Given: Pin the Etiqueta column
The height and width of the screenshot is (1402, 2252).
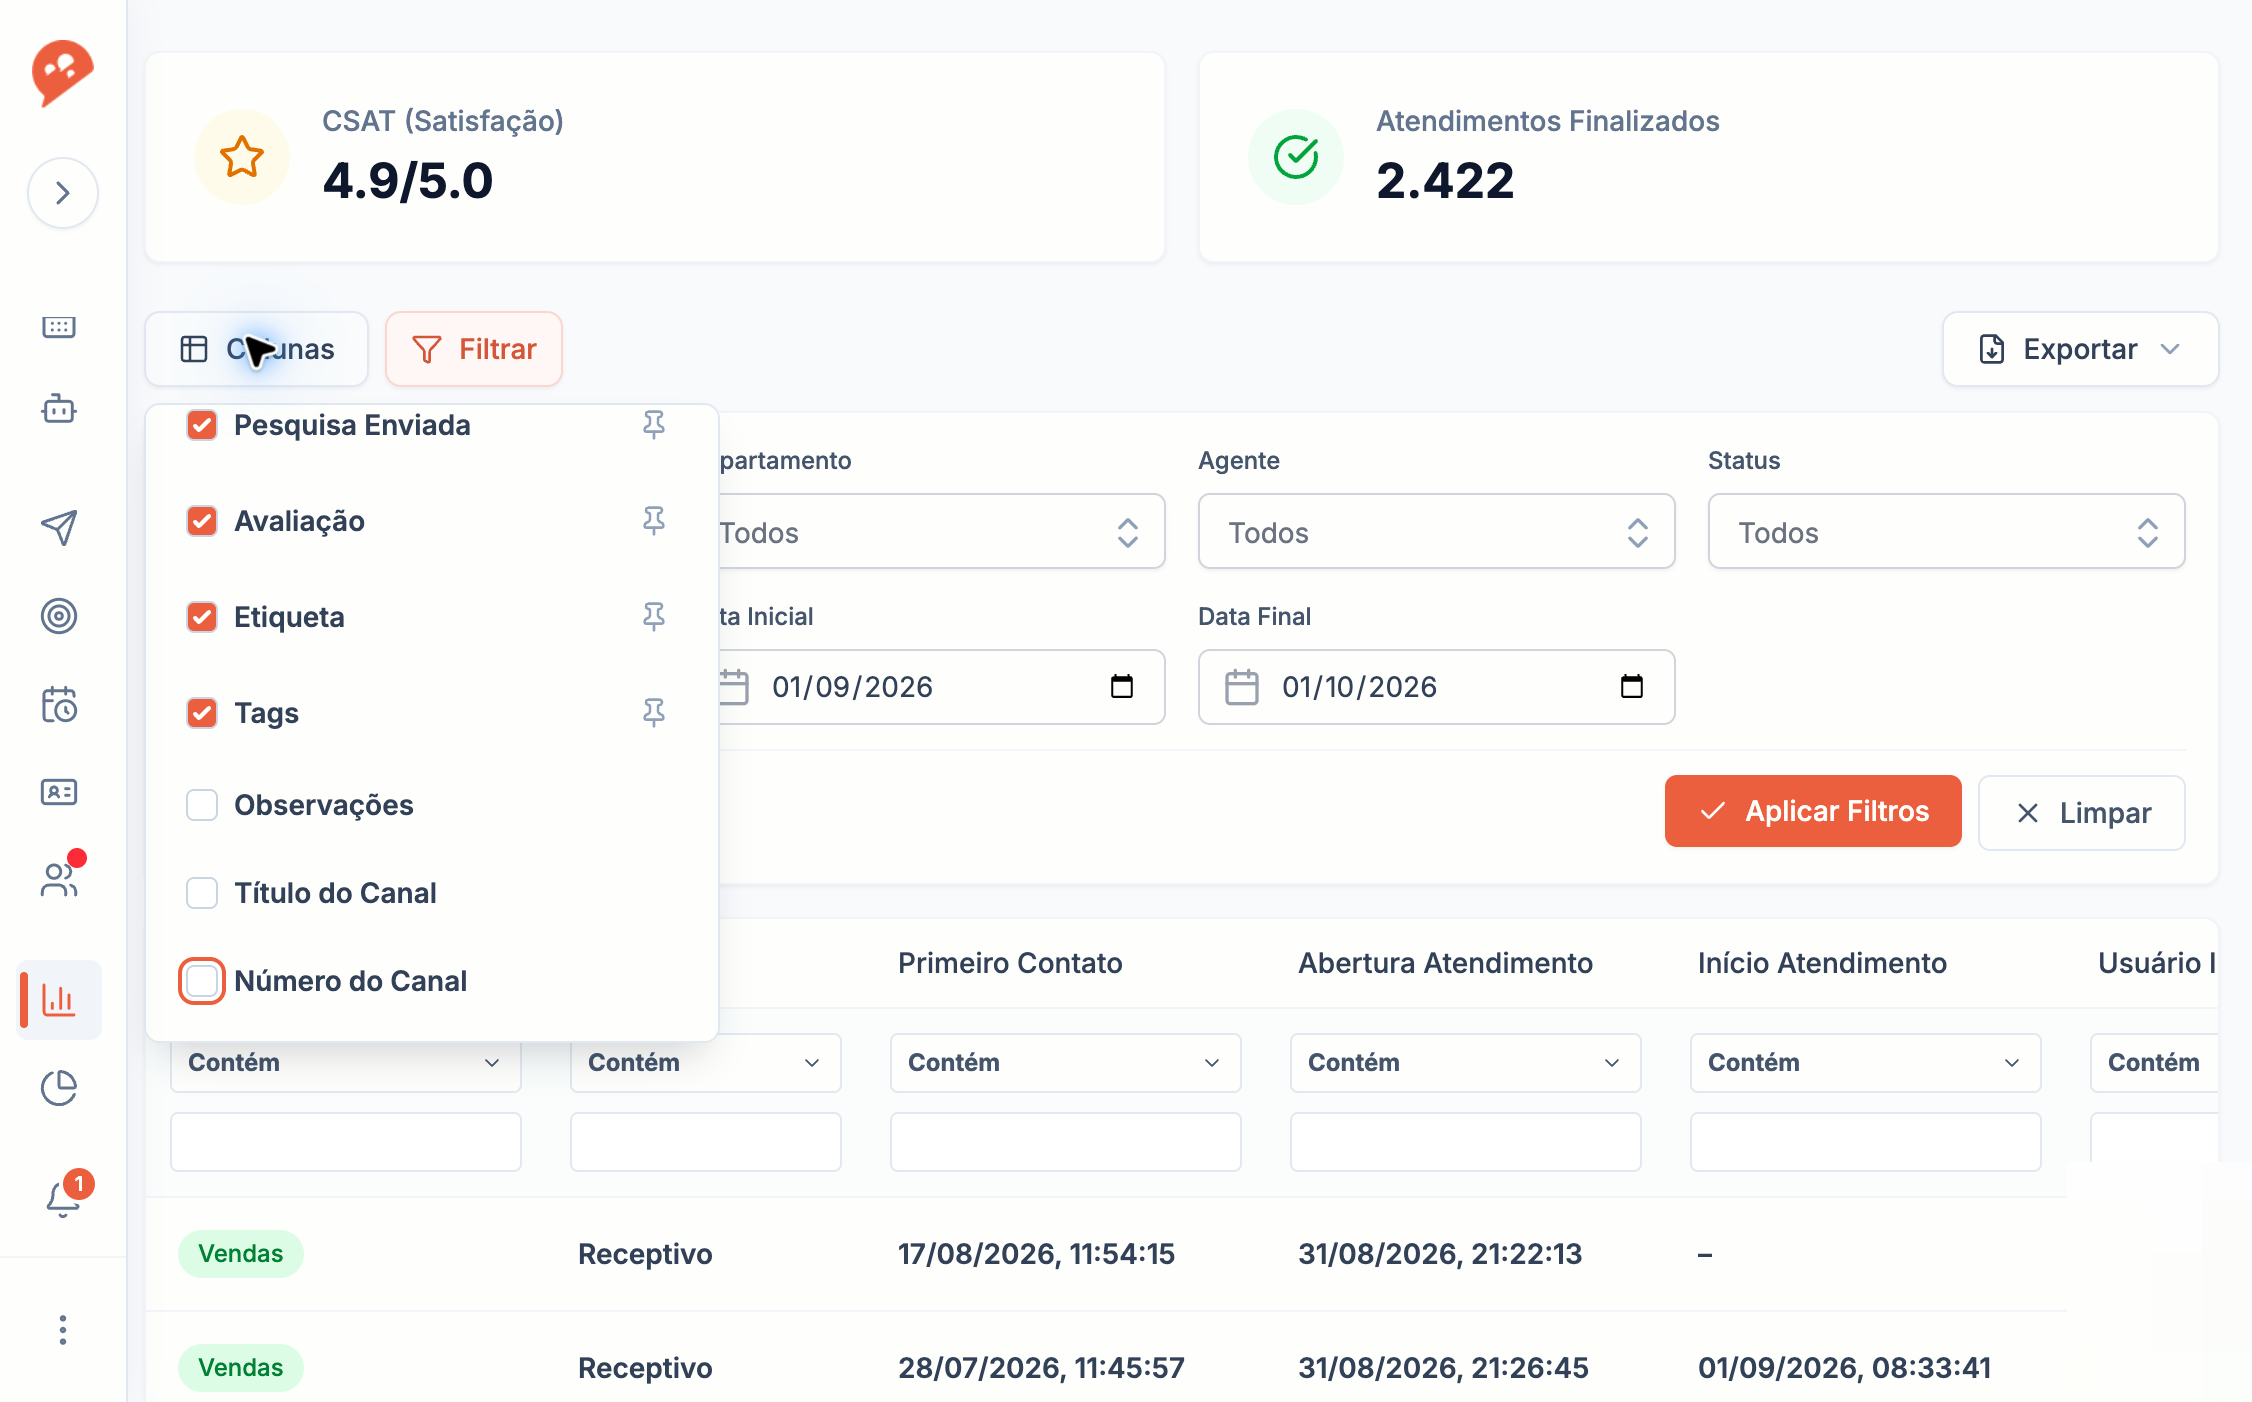Looking at the screenshot, I should 654,617.
